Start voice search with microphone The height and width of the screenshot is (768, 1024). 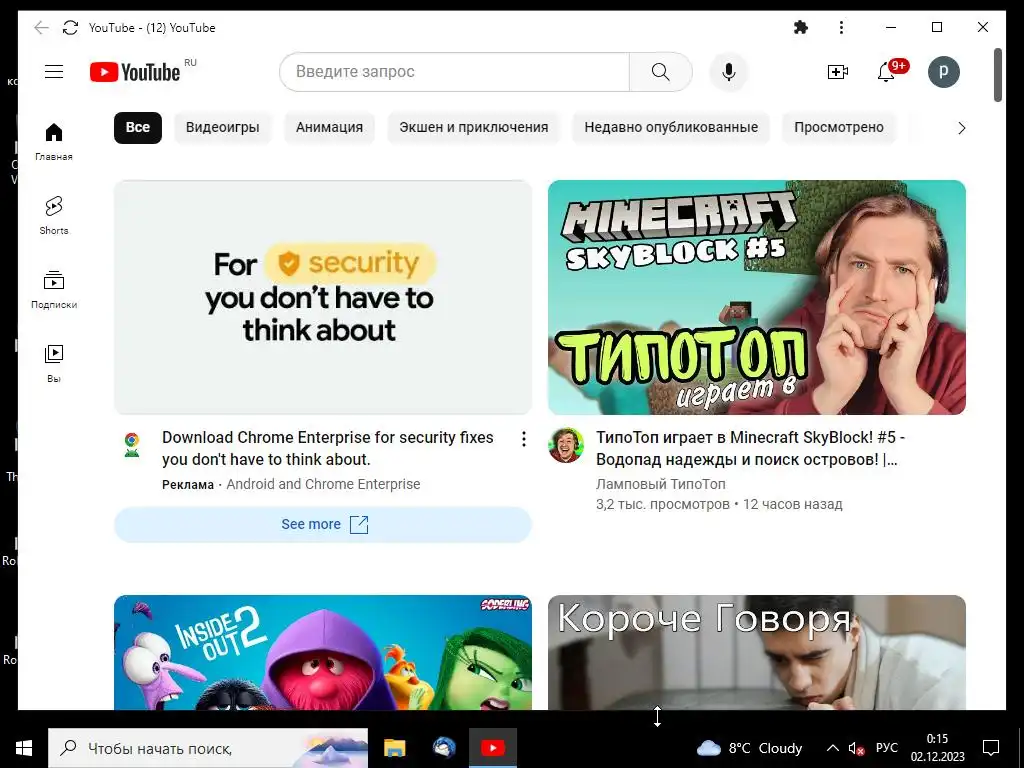729,72
